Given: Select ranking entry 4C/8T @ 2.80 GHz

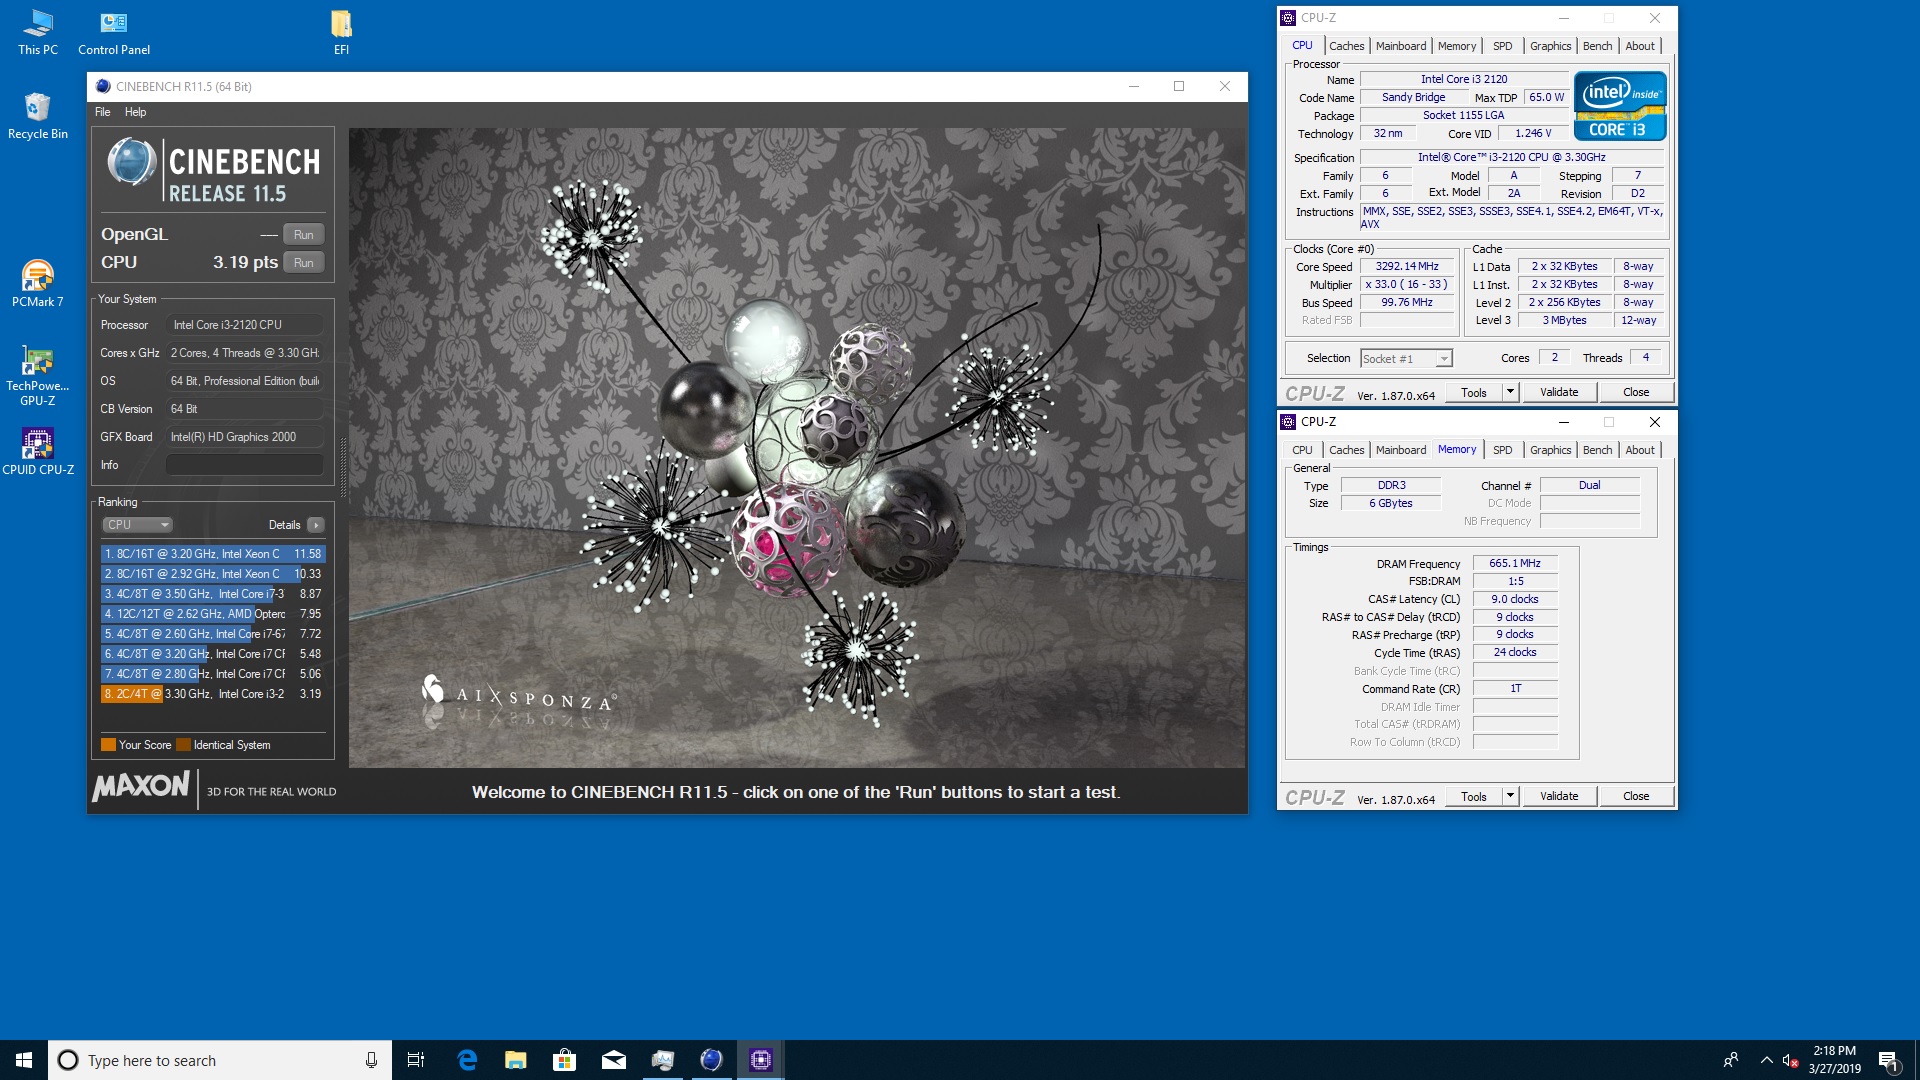Looking at the screenshot, I should click(x=213, y=674).
